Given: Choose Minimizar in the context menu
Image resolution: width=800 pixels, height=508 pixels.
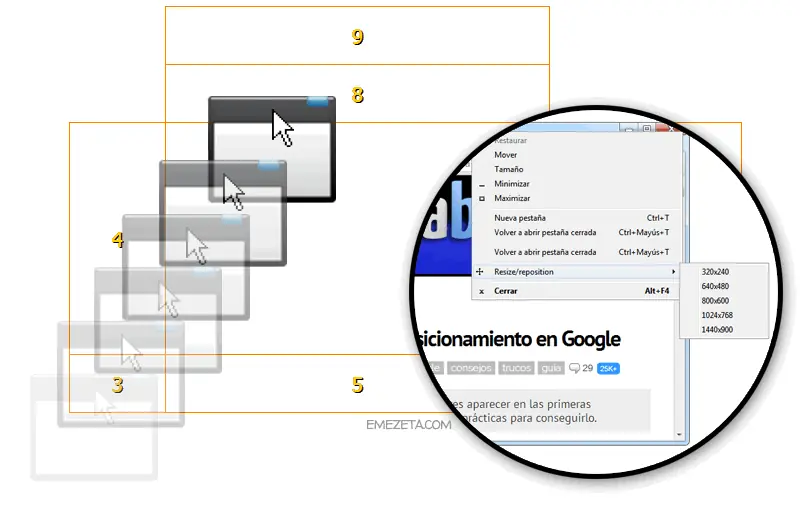Looking at the screenshot, I should (x=577, y=184).
